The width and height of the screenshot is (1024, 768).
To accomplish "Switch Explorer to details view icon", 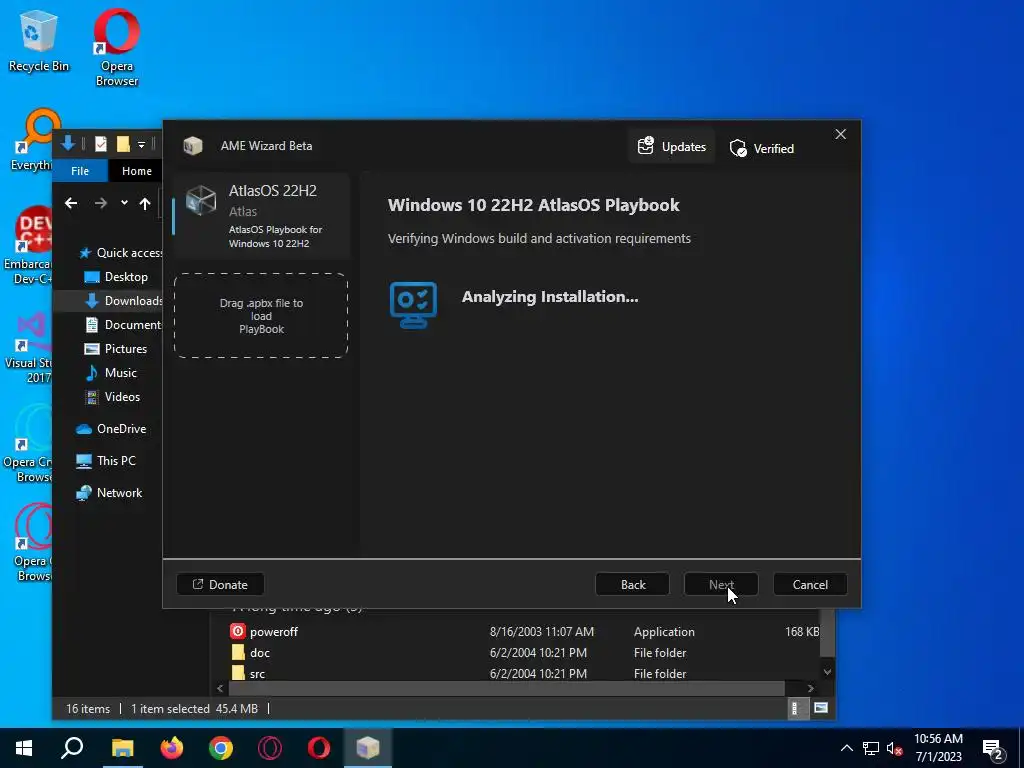I will [795, 708].
